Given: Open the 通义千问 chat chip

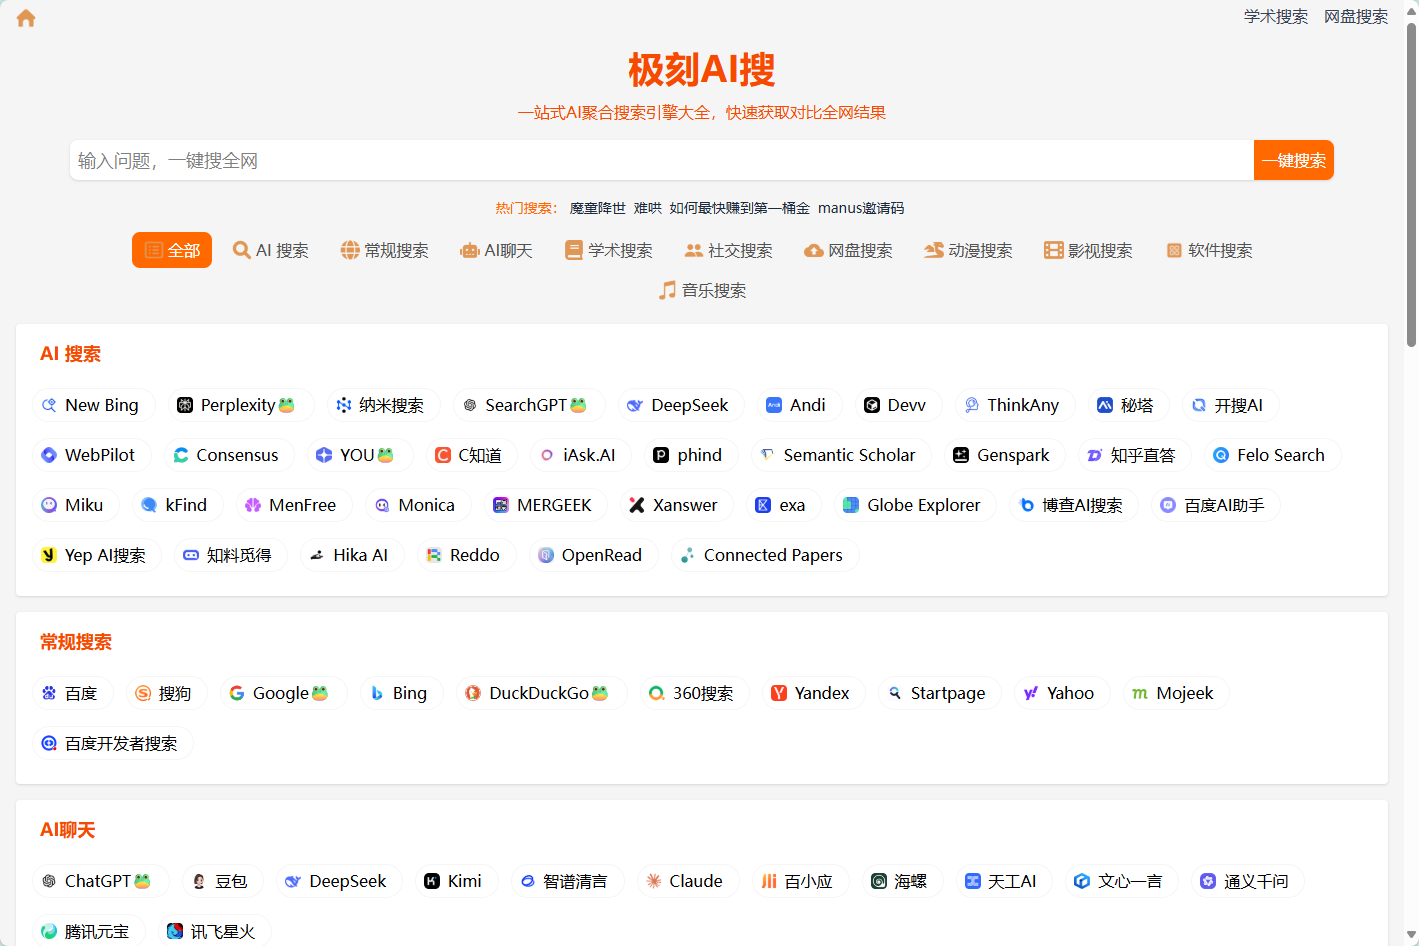Looking at the screenshot, I should 1246,881.
